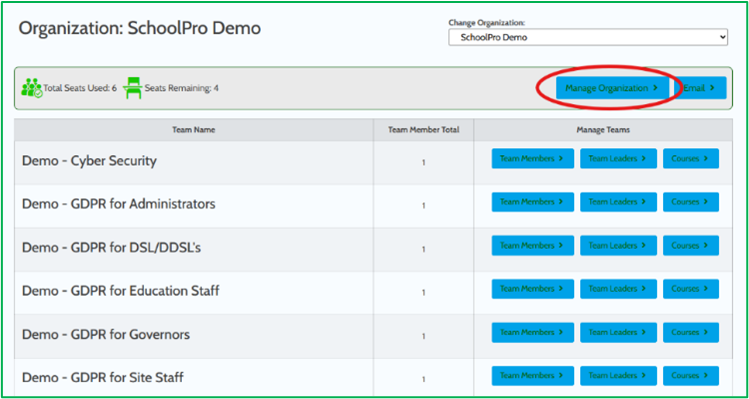The image size is (749, 399).
Task: Open Team Leaders for Demo - Cyber Security
Action: [618, 159]
